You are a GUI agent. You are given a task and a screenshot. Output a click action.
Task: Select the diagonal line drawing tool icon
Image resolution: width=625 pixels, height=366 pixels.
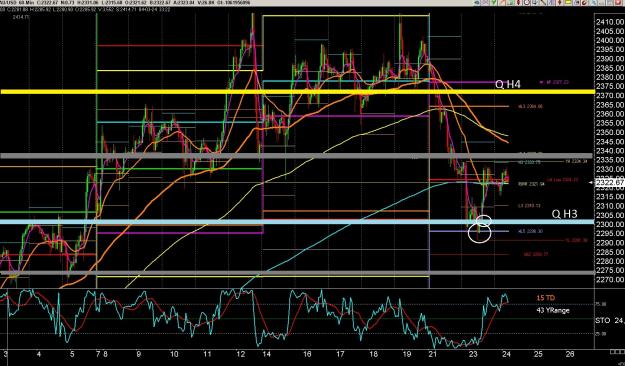pyautogui.click(x=543, y=2)
